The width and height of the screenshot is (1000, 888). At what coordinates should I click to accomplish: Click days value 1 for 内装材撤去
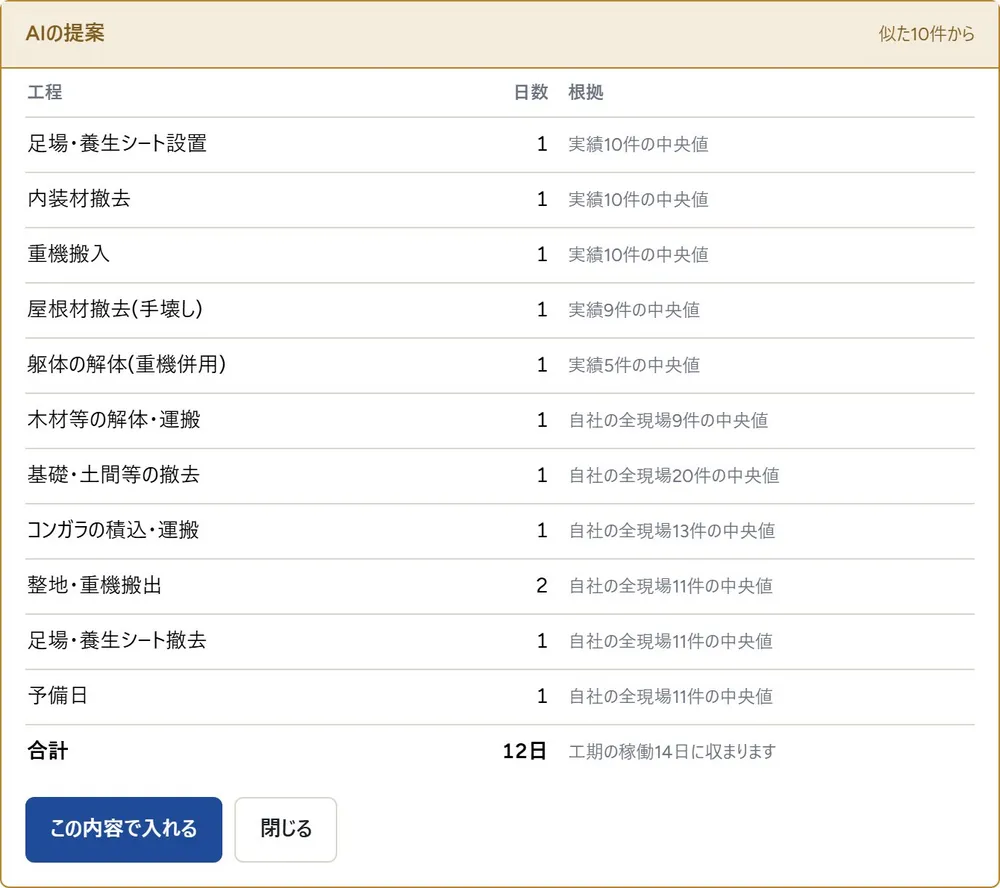[x=542, y=199]
